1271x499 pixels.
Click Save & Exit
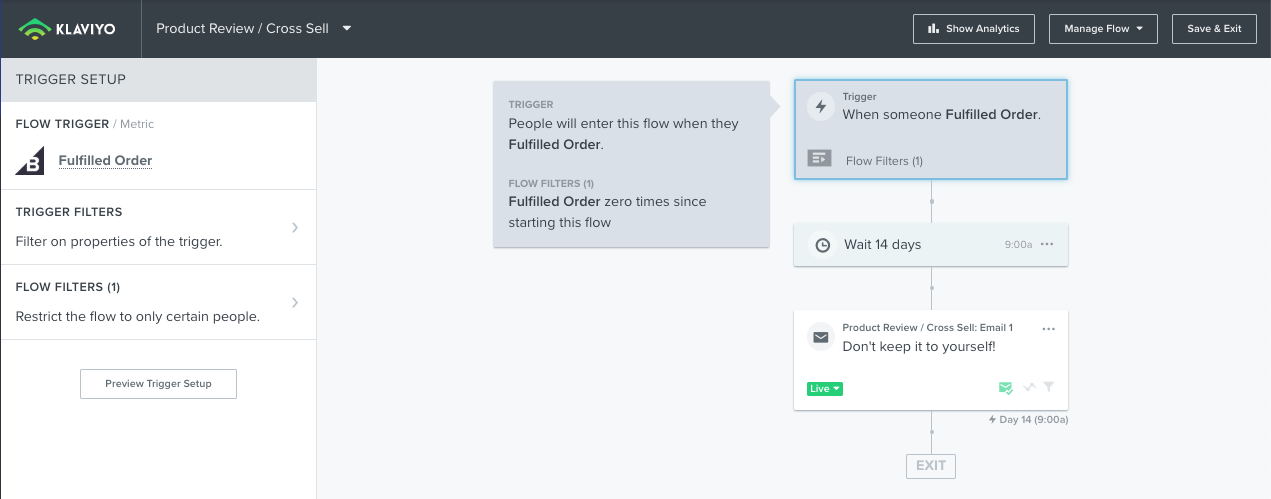pos(1213,29)
